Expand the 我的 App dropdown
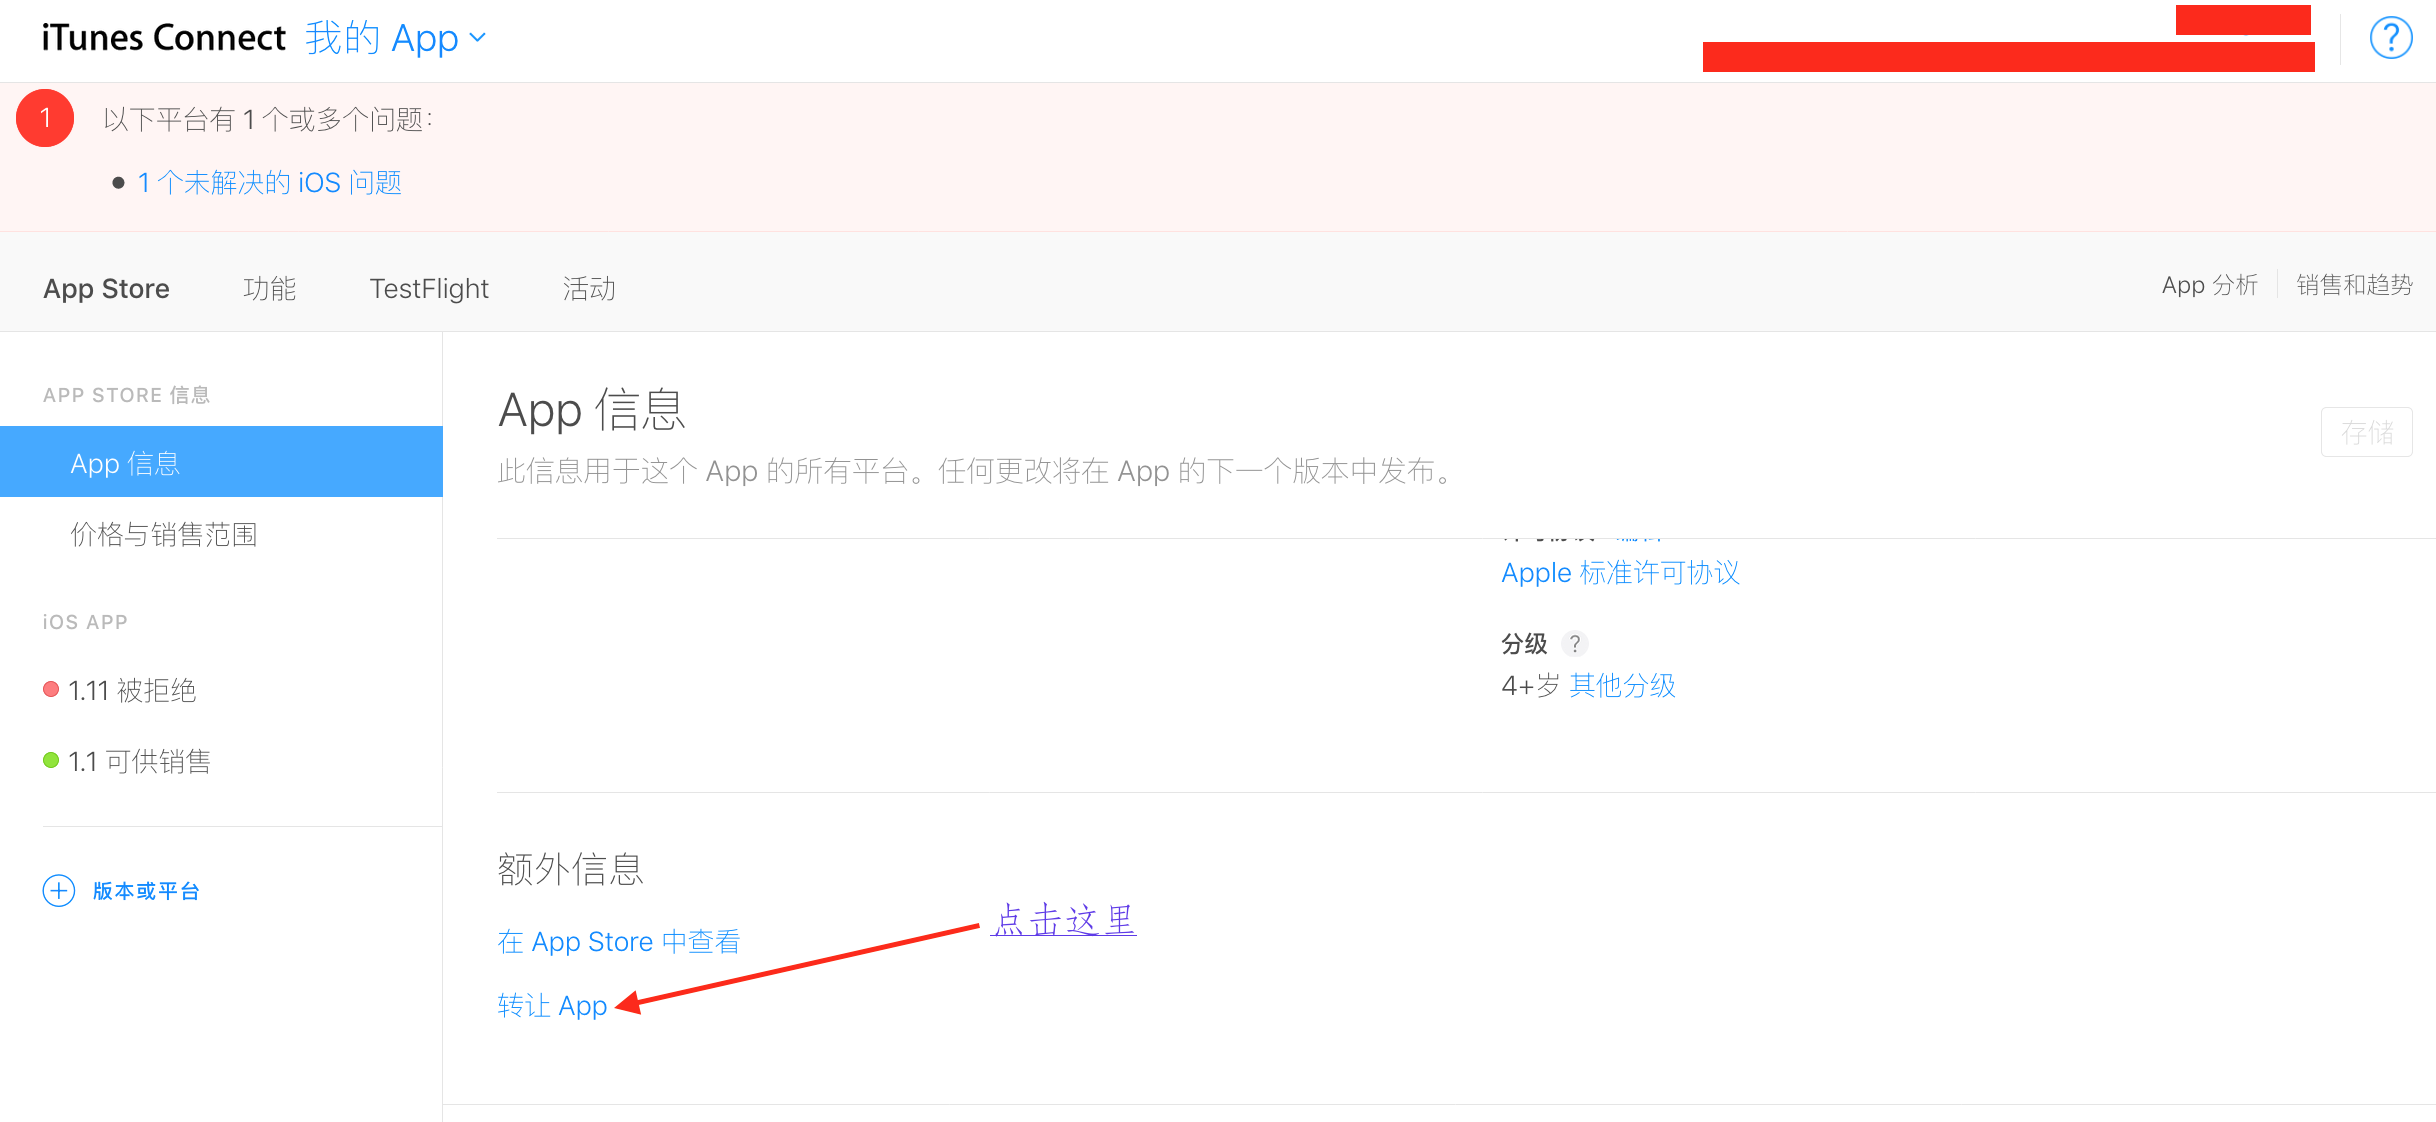The width and height of the screenshot is (2436, 1122). coord(396,38)
